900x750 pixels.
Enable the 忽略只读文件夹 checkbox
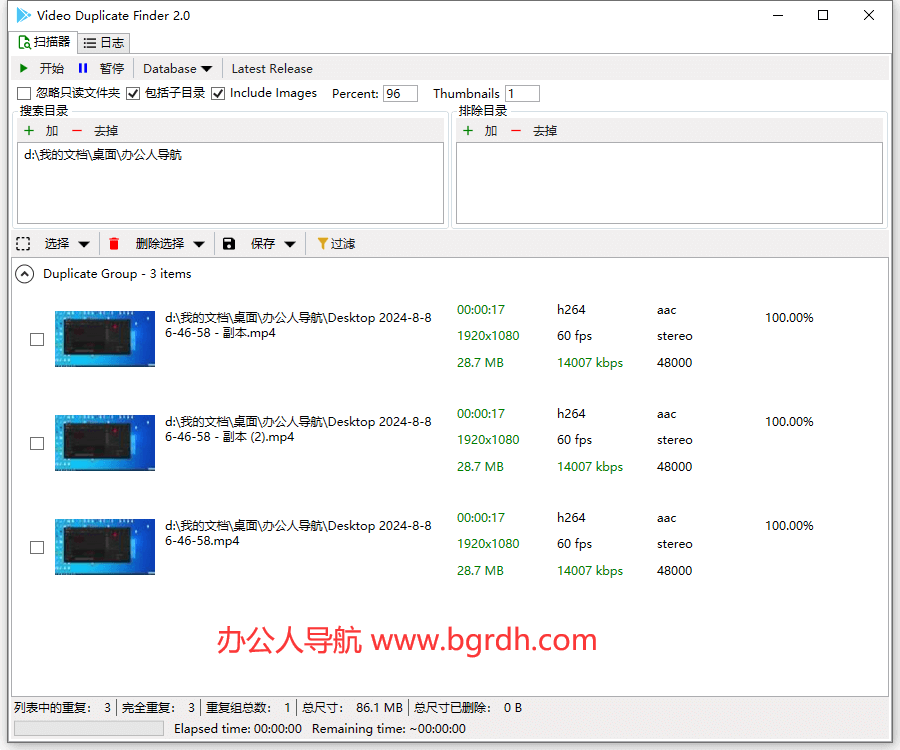[x=23, y=93]
